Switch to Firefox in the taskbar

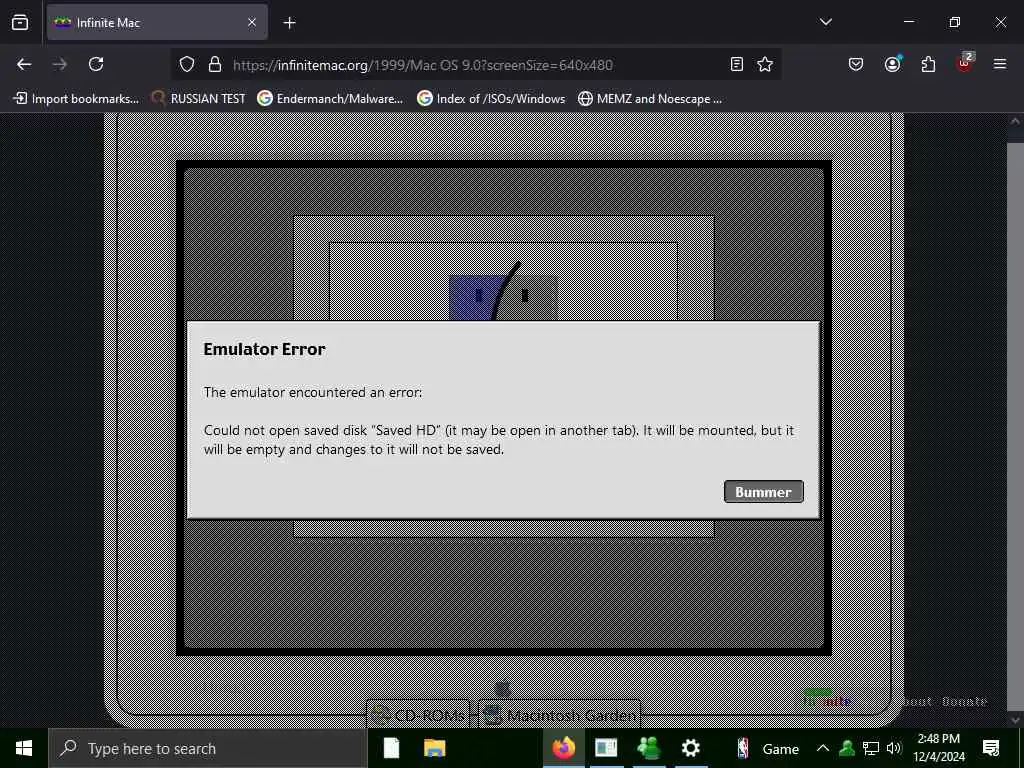point(564,748)
